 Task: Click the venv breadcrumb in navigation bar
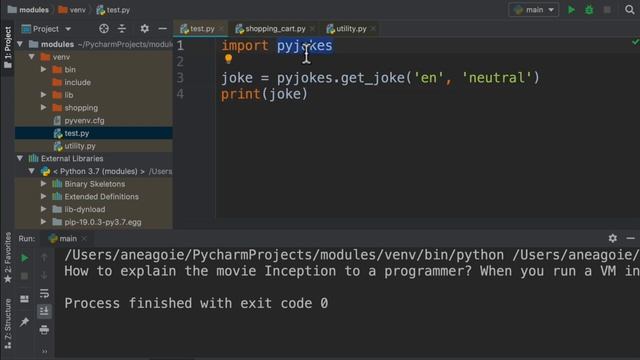point(72,10)
